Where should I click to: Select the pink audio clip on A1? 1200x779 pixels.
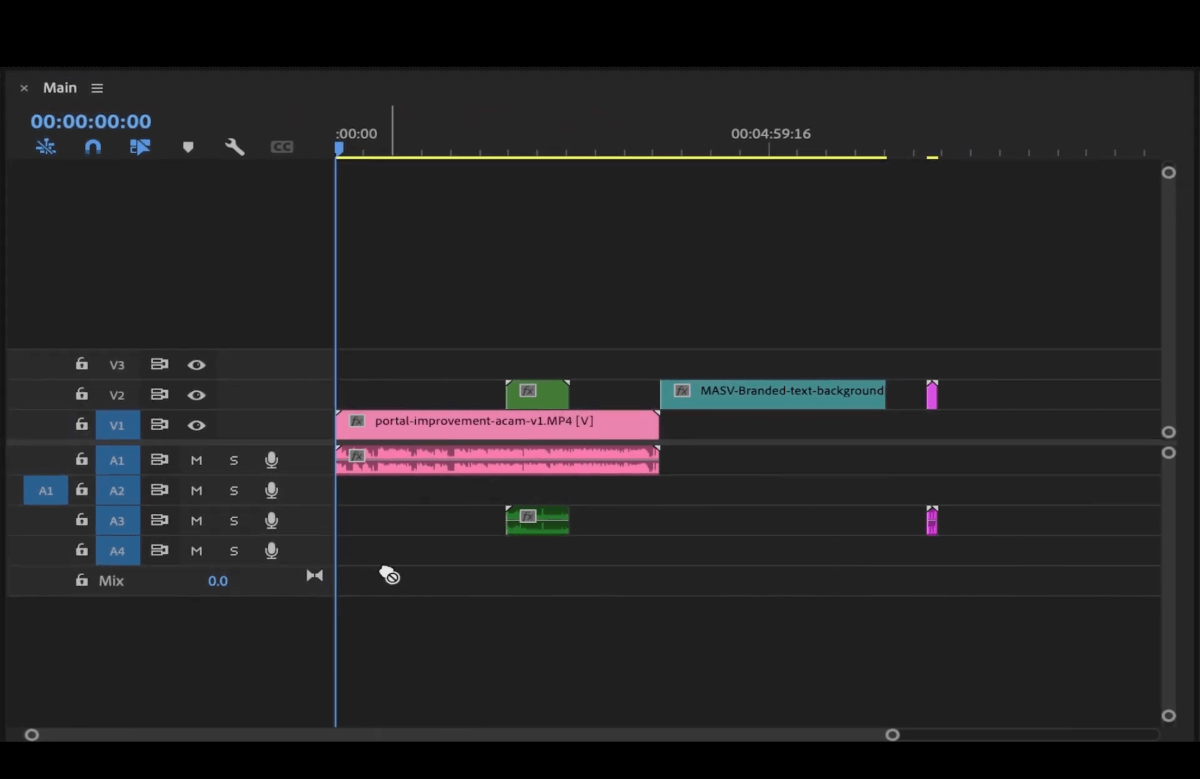coord(497,460)
